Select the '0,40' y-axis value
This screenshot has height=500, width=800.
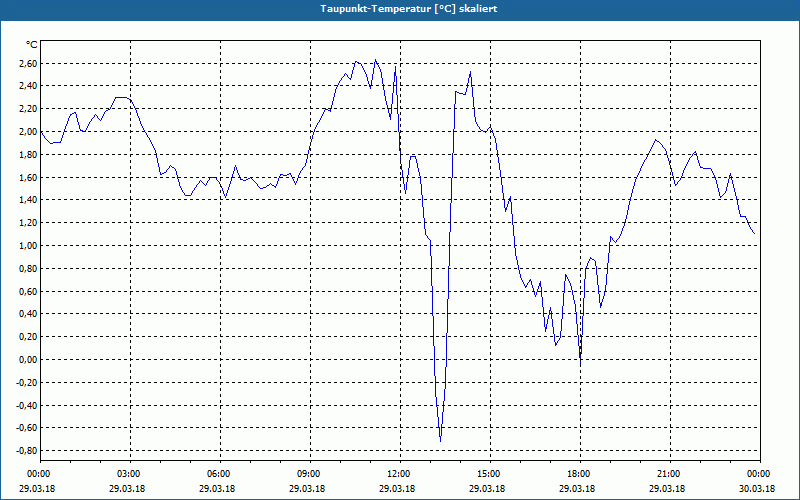point(29,314)
